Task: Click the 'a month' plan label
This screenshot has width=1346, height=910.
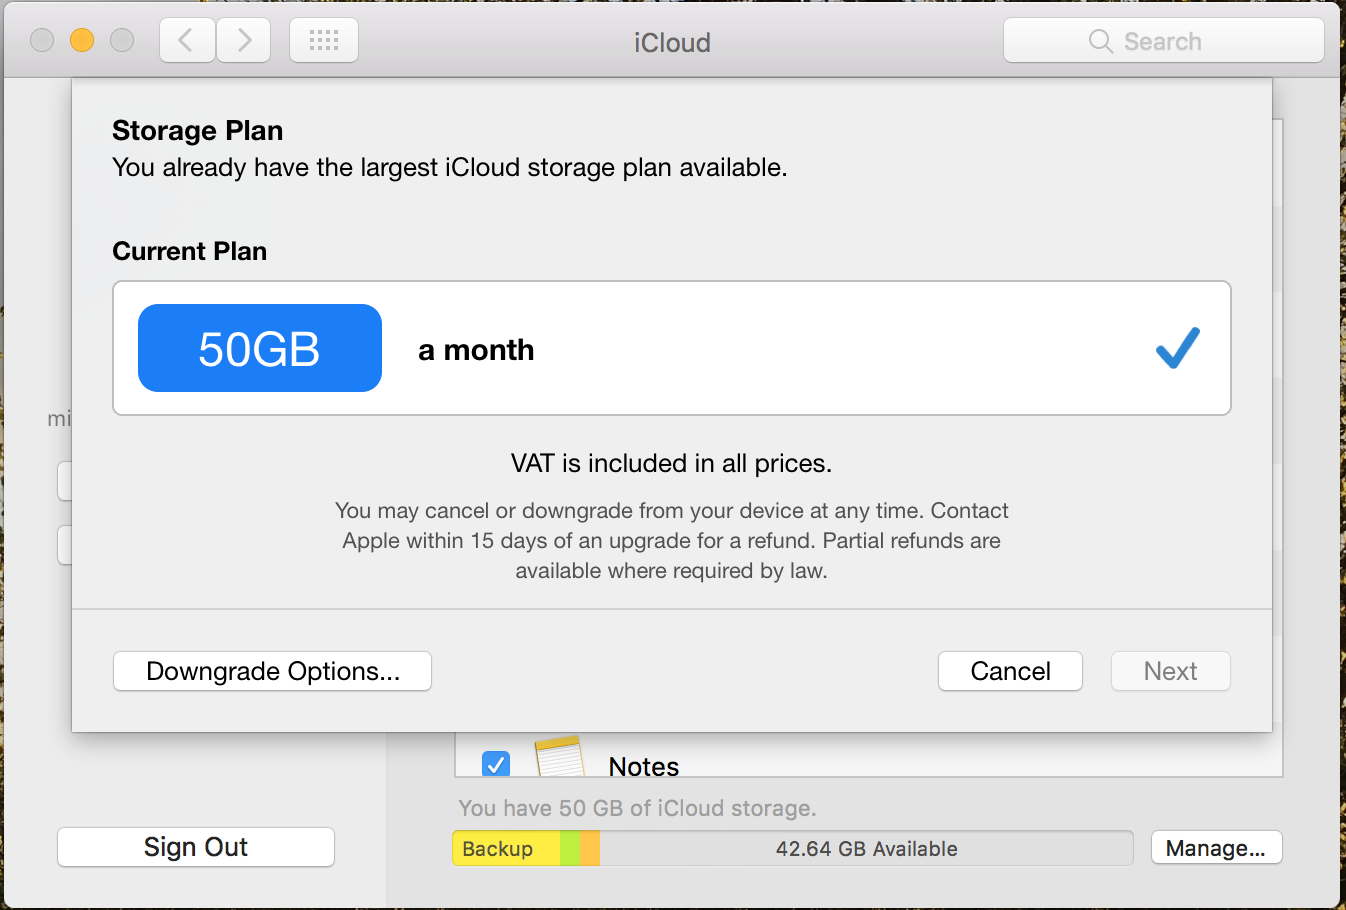Action: pos(476,350)
